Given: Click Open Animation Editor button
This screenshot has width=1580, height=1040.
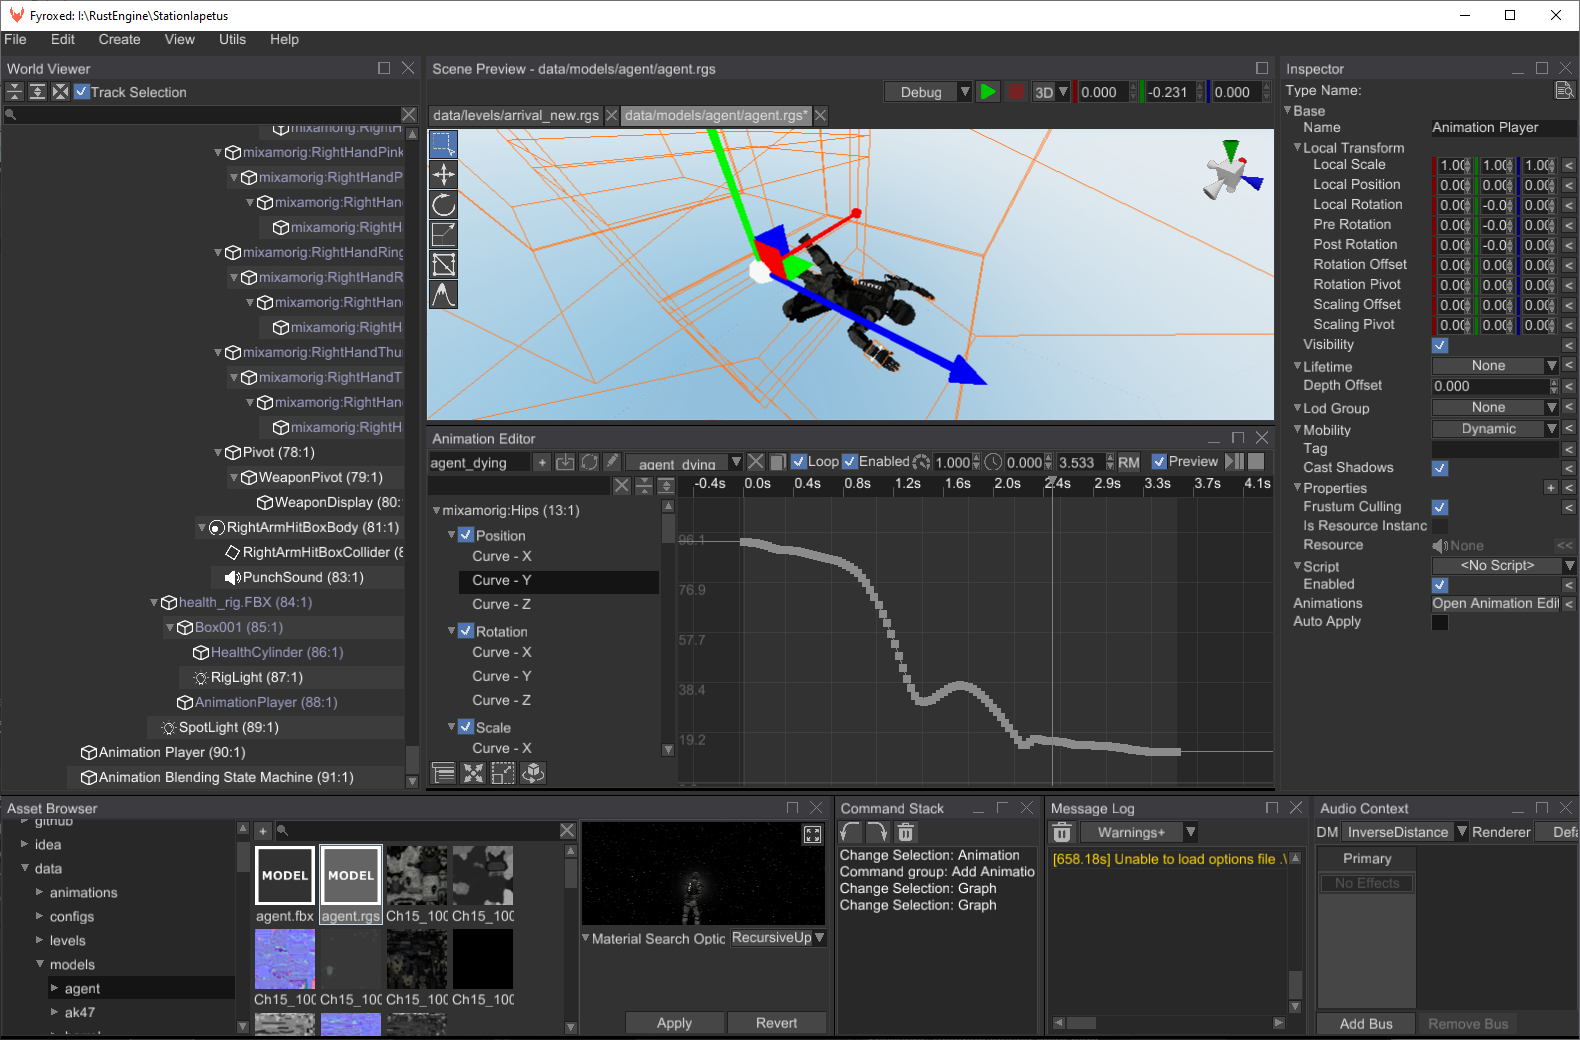Looking at the screenshot, I should [1496, 603].
